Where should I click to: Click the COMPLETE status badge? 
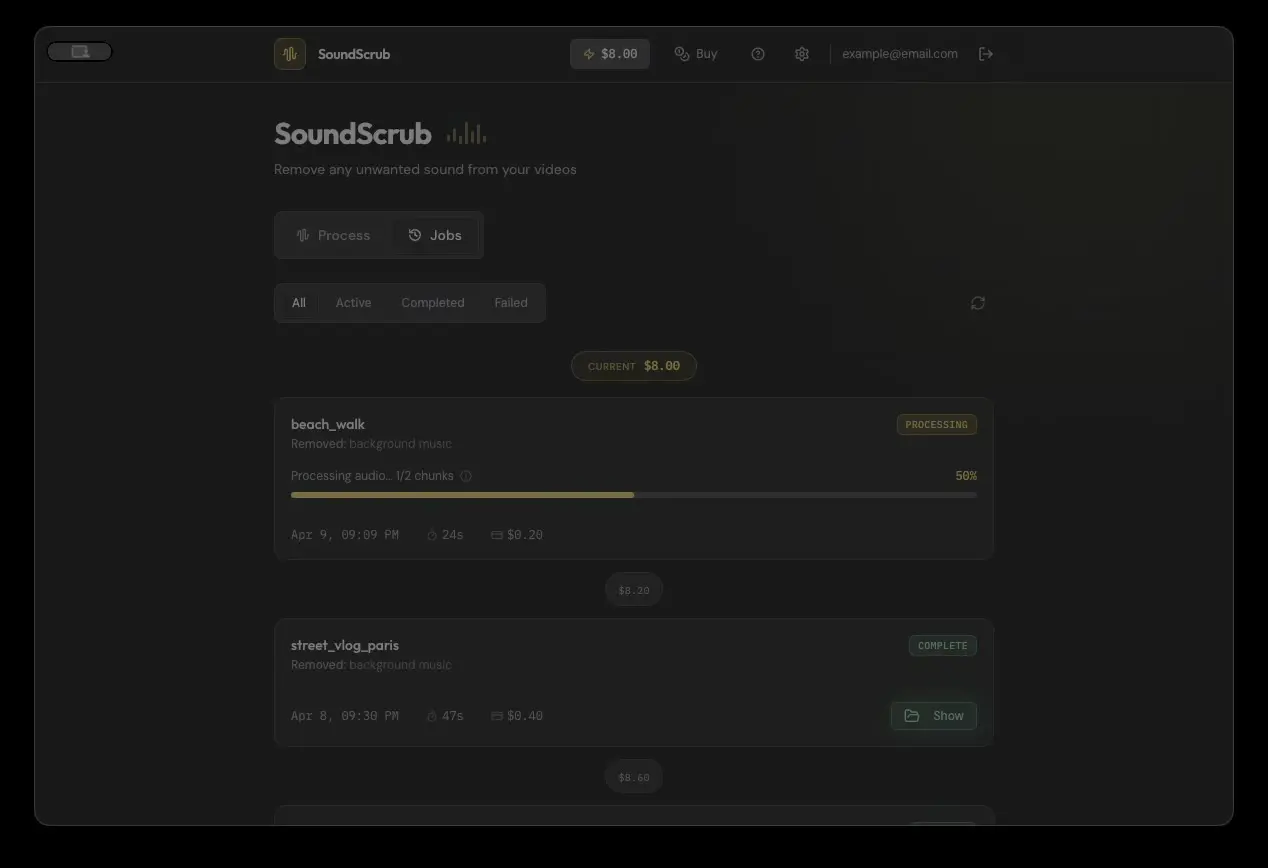point(943,646)
